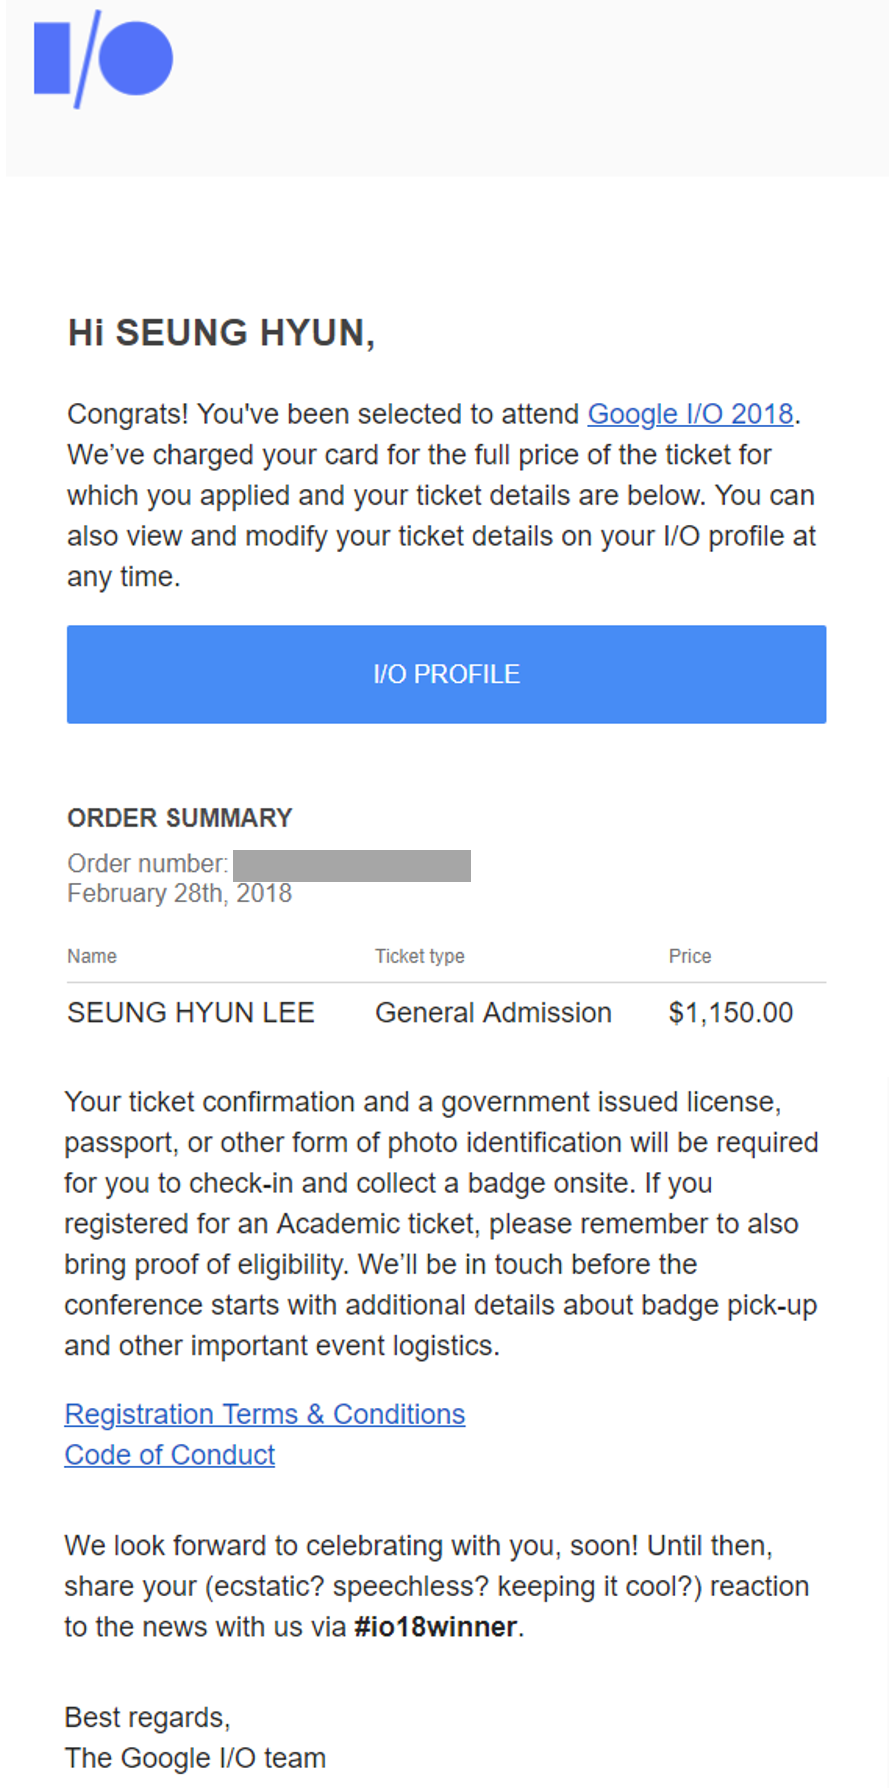
Task: Select the ORDER SUMMARY heading
Action: 180,818
